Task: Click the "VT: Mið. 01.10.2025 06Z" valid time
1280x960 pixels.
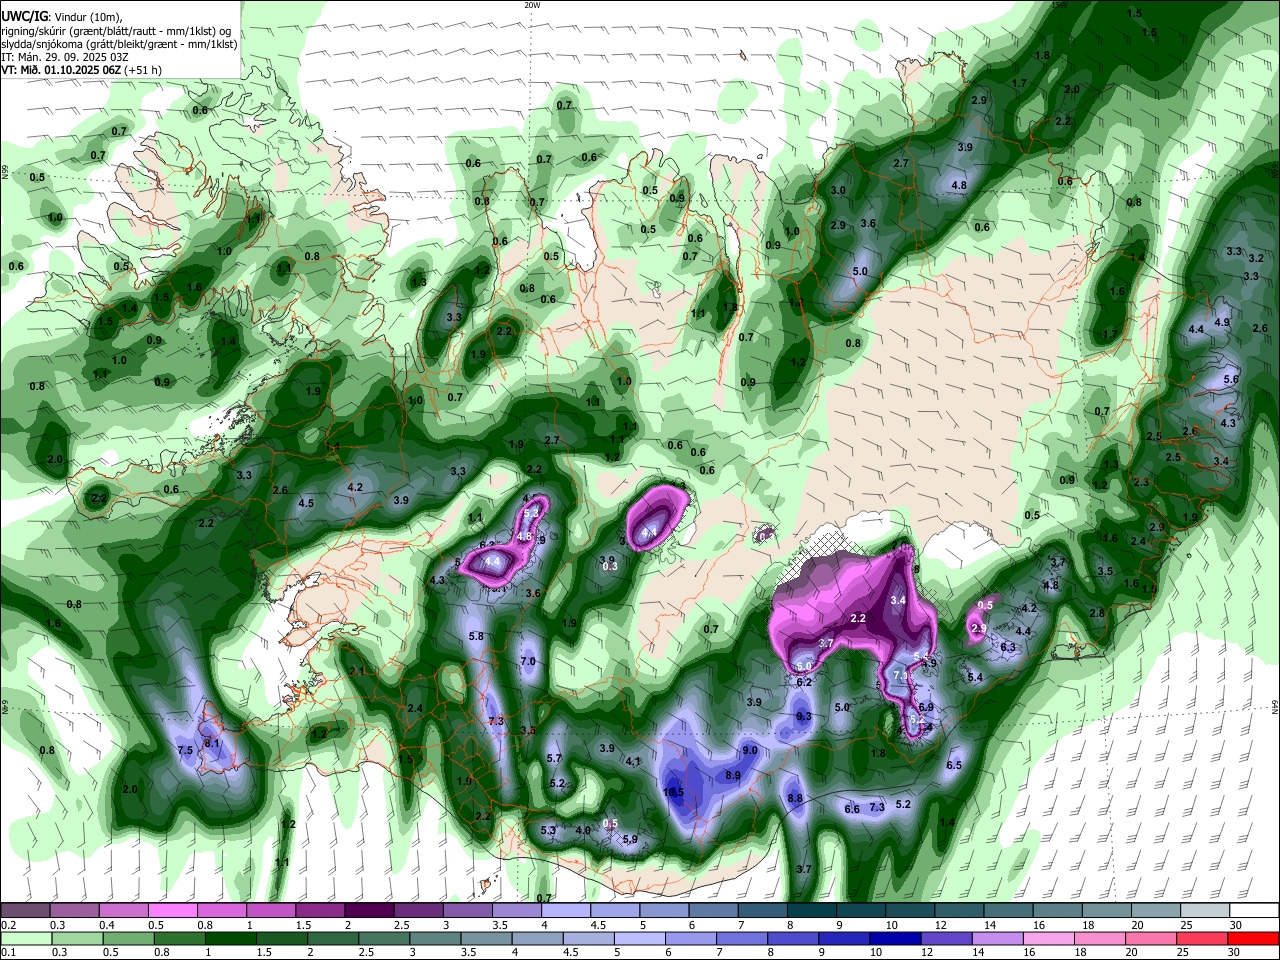Action: (x=60, y=70)
